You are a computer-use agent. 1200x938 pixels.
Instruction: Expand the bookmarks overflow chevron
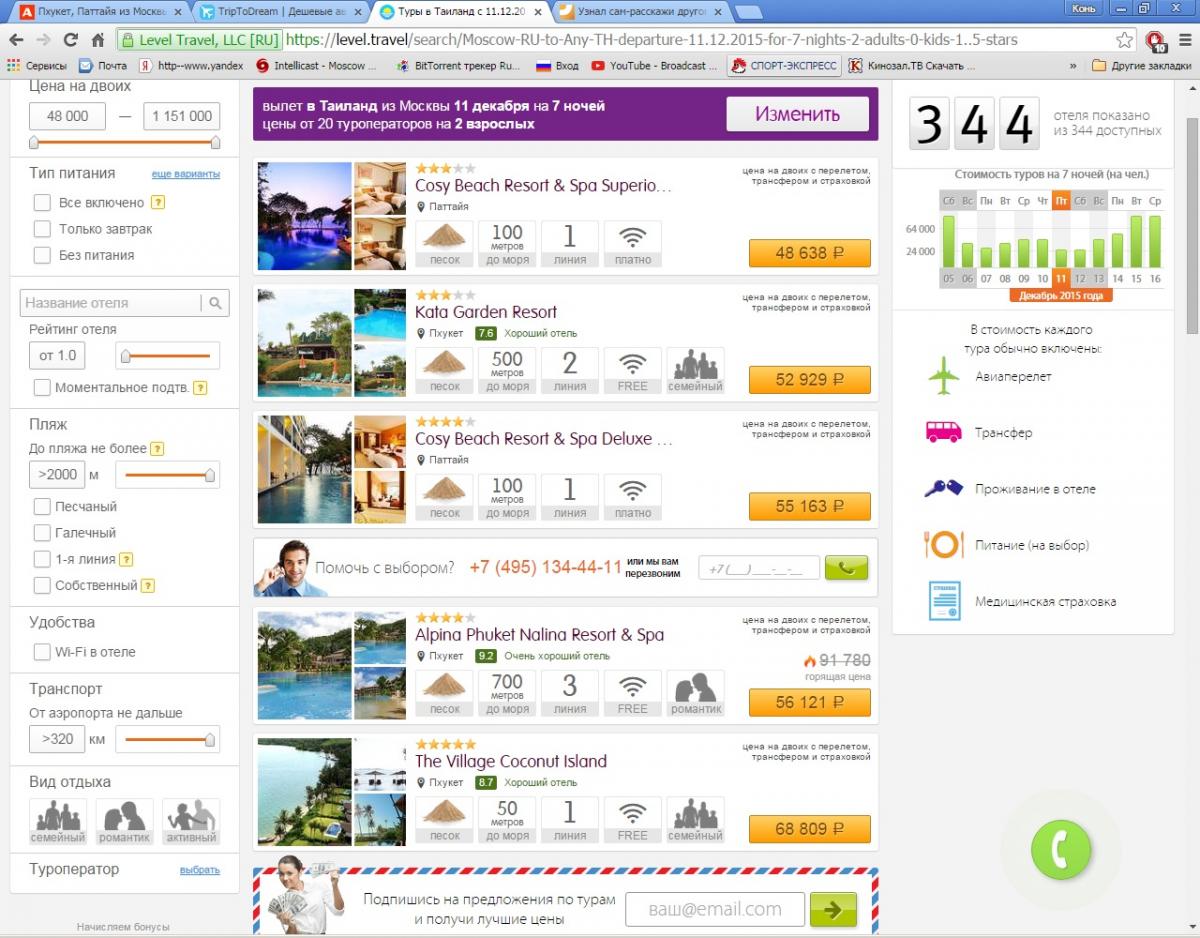tap(1073, 66)
